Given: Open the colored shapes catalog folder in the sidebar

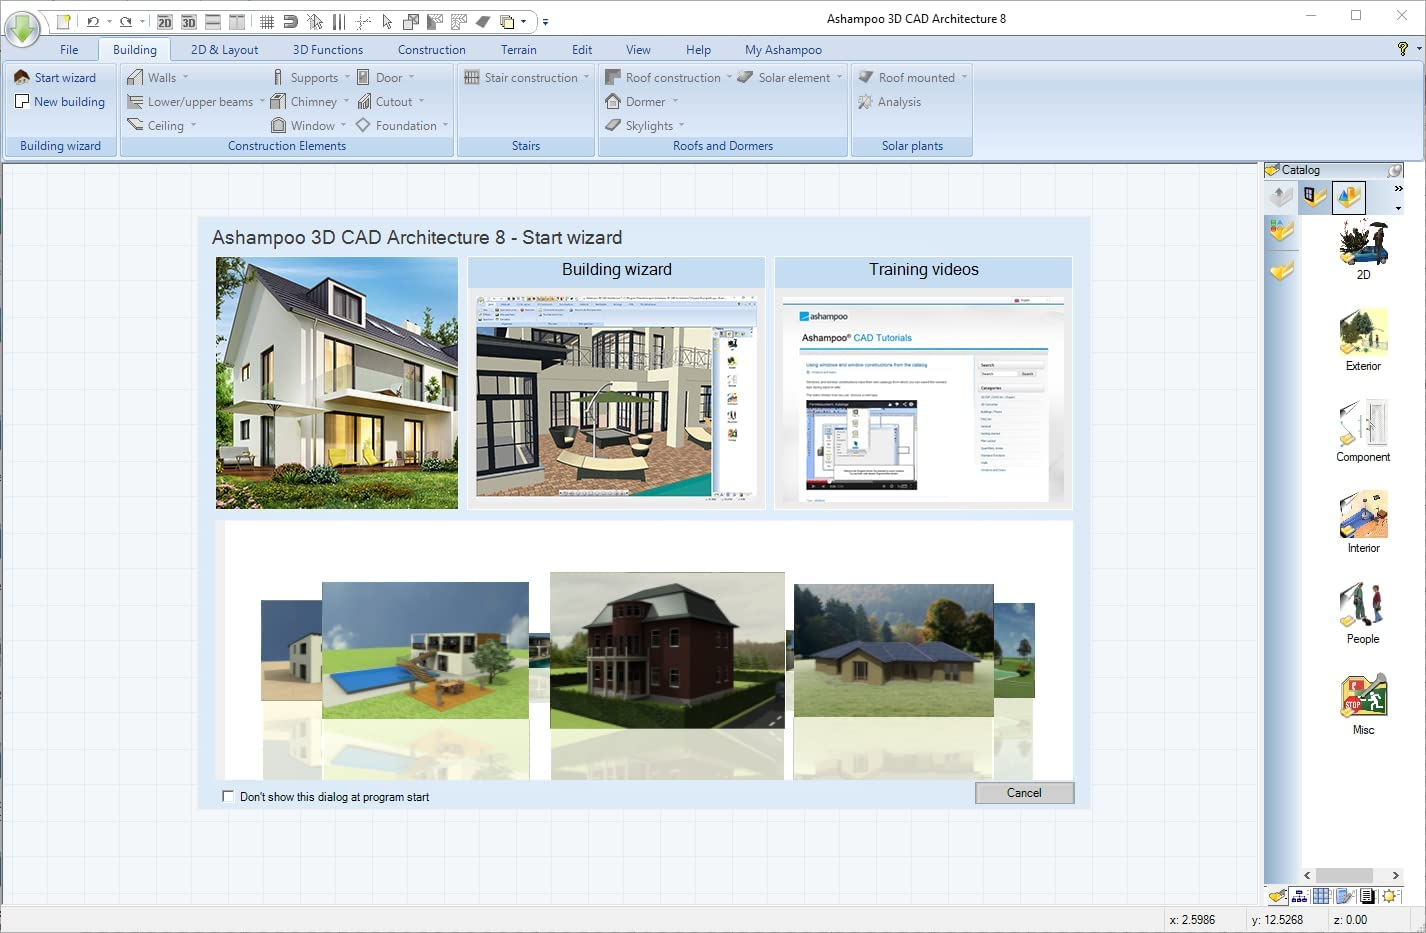Looking at the screenshot, I should tap(1281, 232).
